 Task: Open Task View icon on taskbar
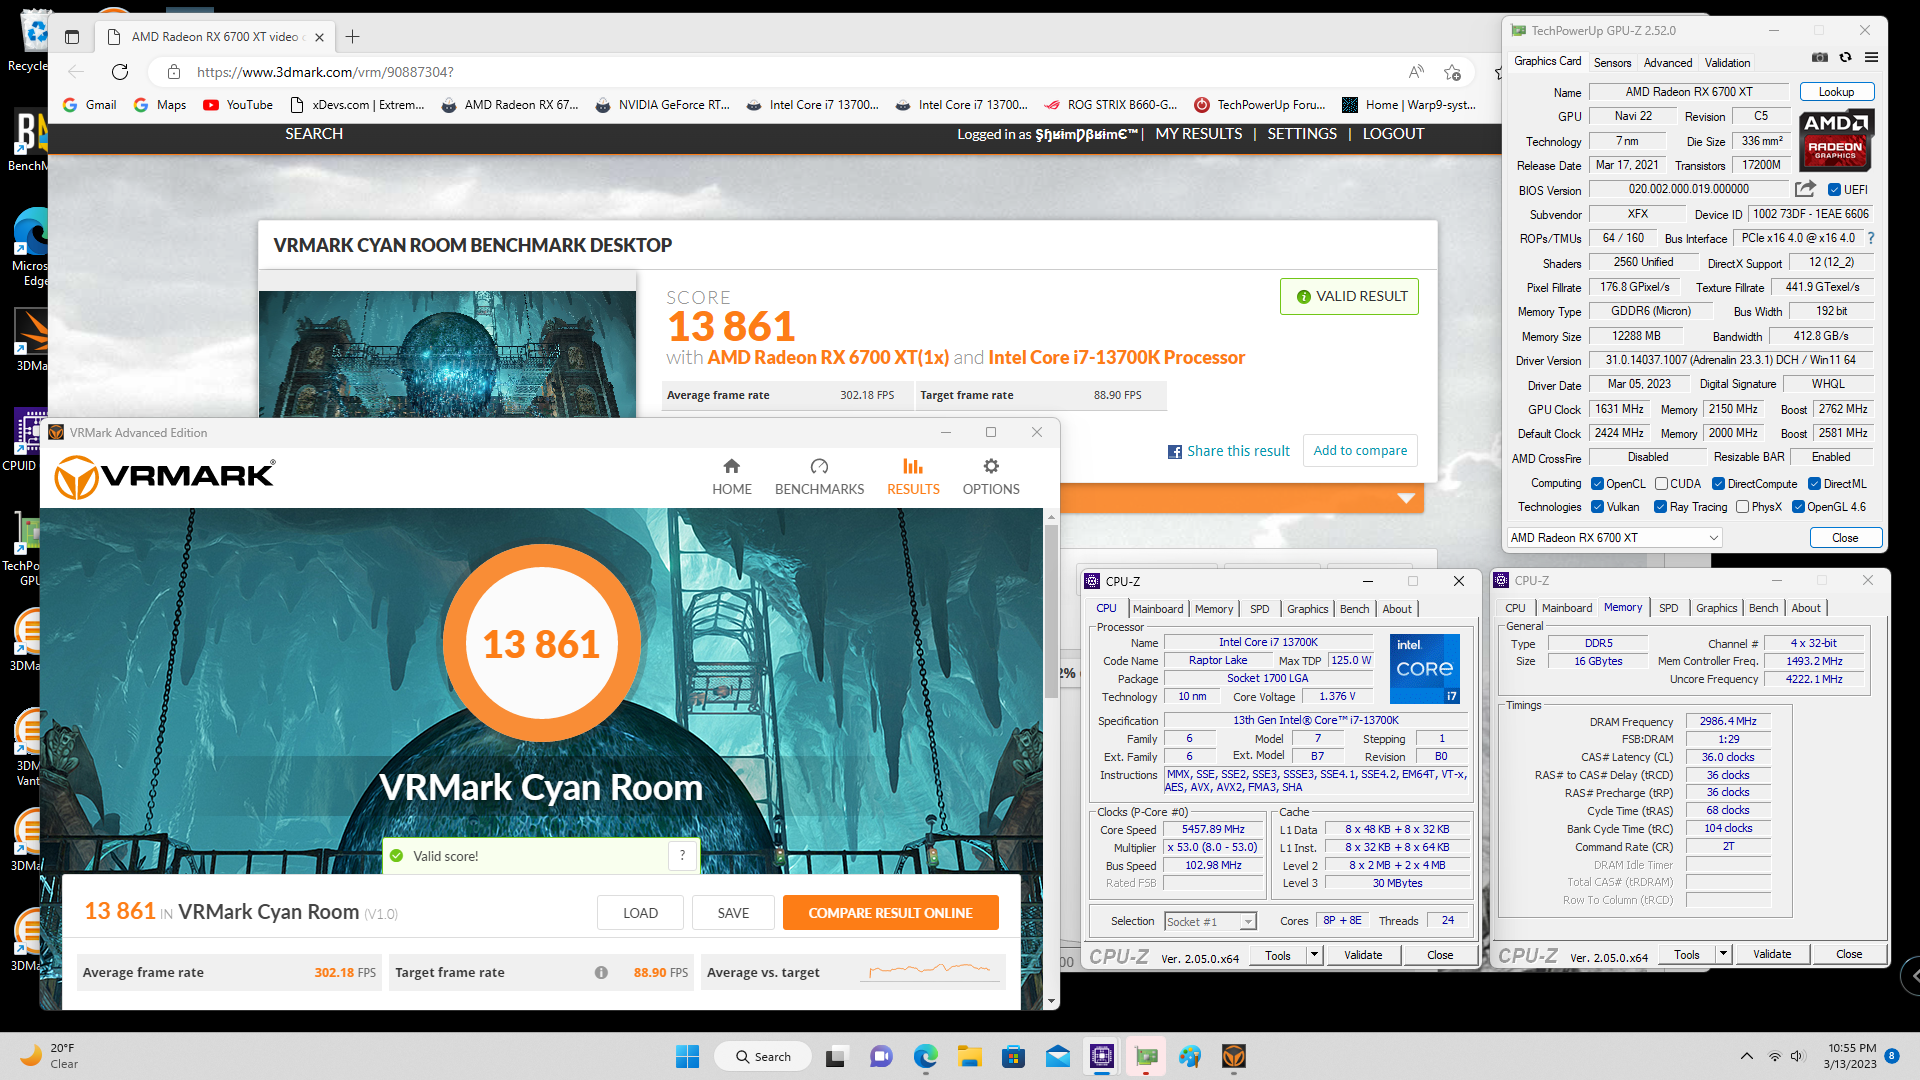click(836, 1056)
